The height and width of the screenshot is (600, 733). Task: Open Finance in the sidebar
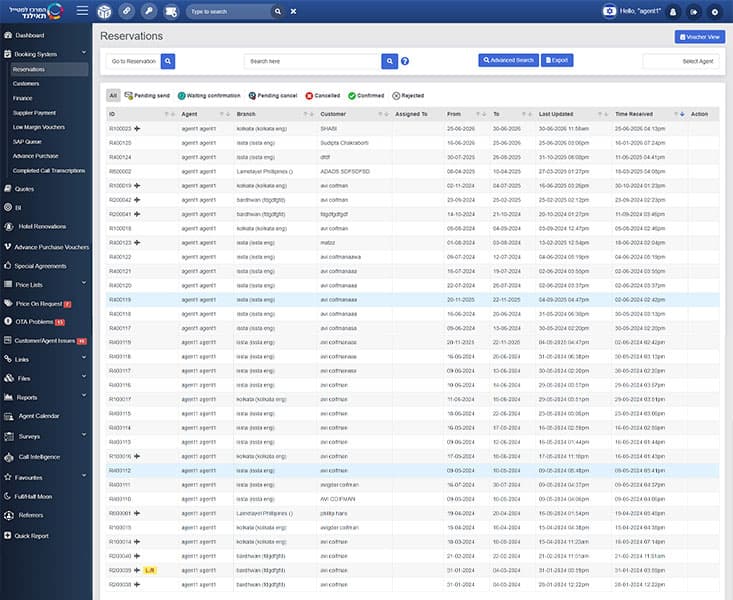pyautogui.click(x=22, y=98)
